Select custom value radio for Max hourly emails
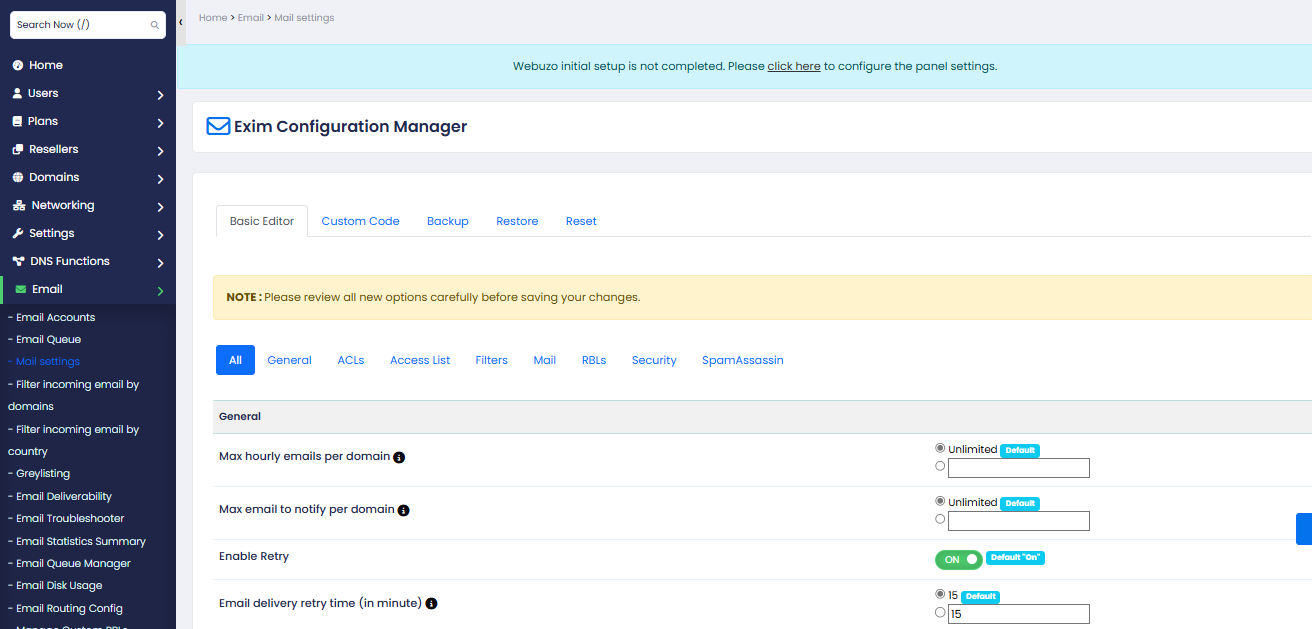1312x629 pixels. (940, 465)
